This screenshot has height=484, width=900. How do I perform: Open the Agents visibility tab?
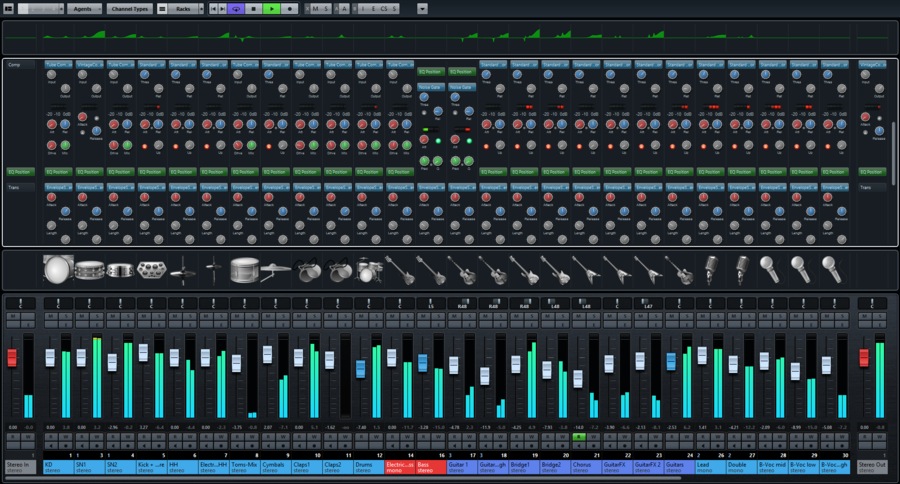84,8
